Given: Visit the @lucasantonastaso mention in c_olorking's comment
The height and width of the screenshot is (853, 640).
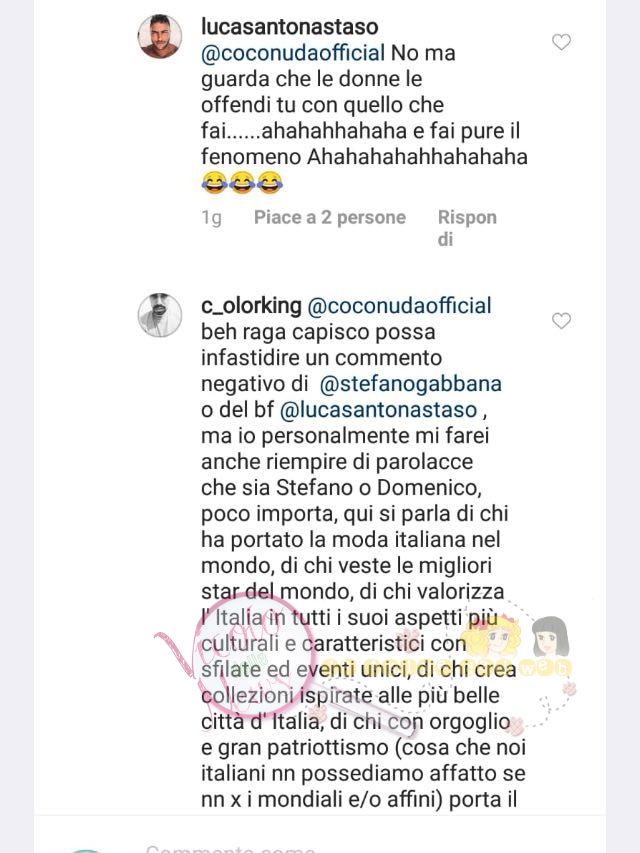Looking at the screenshot, I should (x=378, y=410).
